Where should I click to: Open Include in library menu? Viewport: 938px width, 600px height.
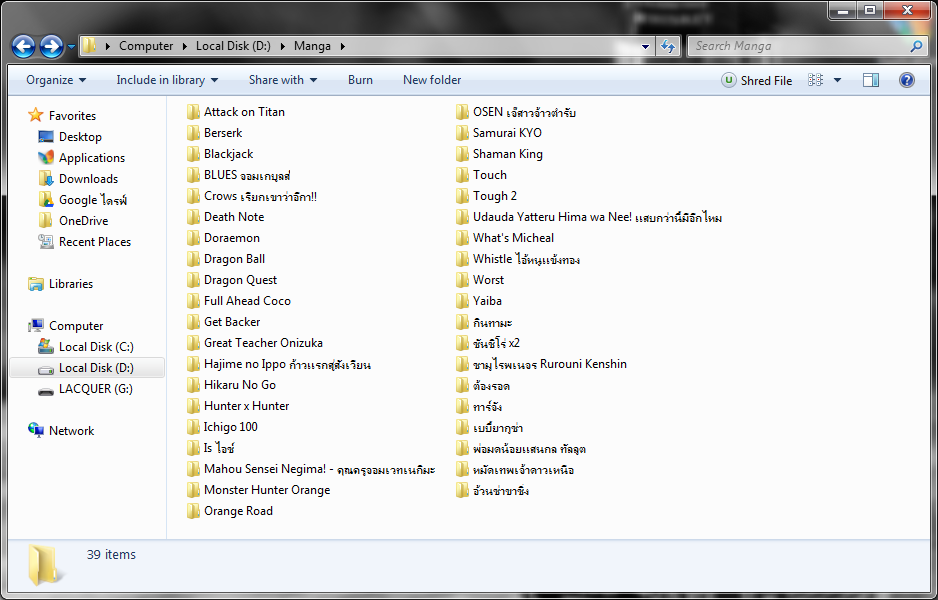point(167,80)
